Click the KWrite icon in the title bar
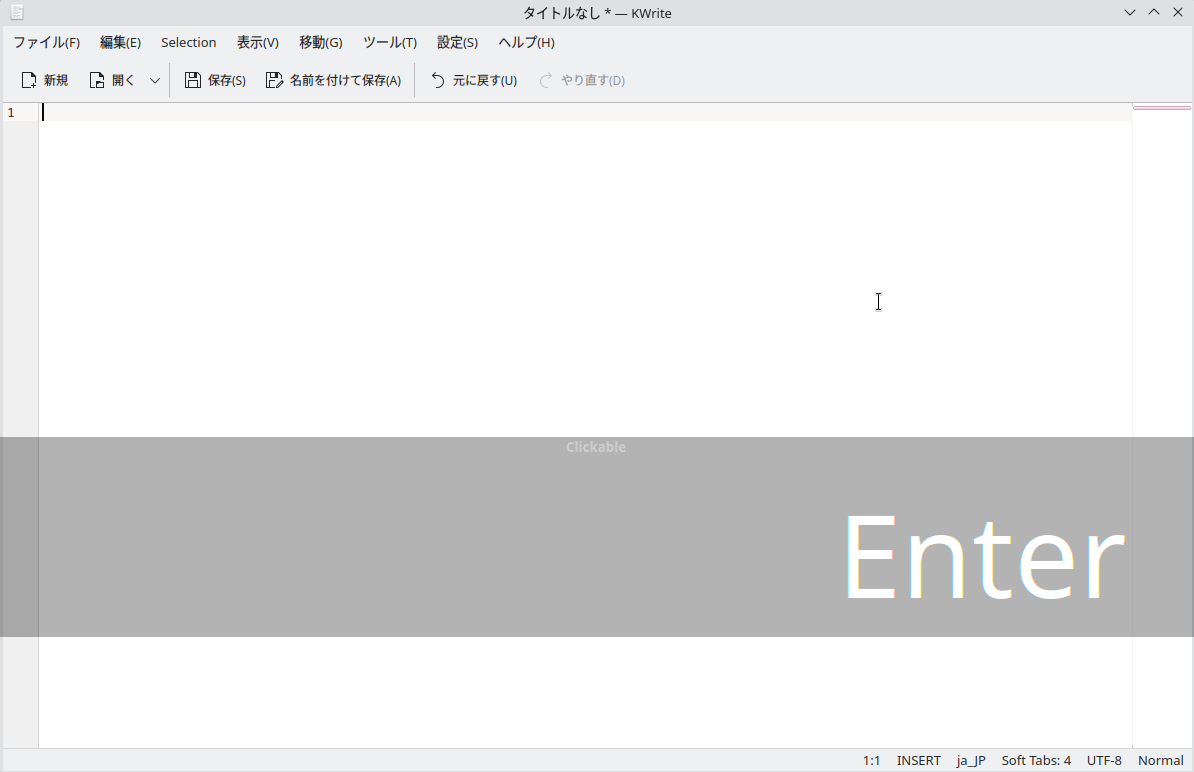The width and height of the screenshot is (1194, 772). [16, 12]
